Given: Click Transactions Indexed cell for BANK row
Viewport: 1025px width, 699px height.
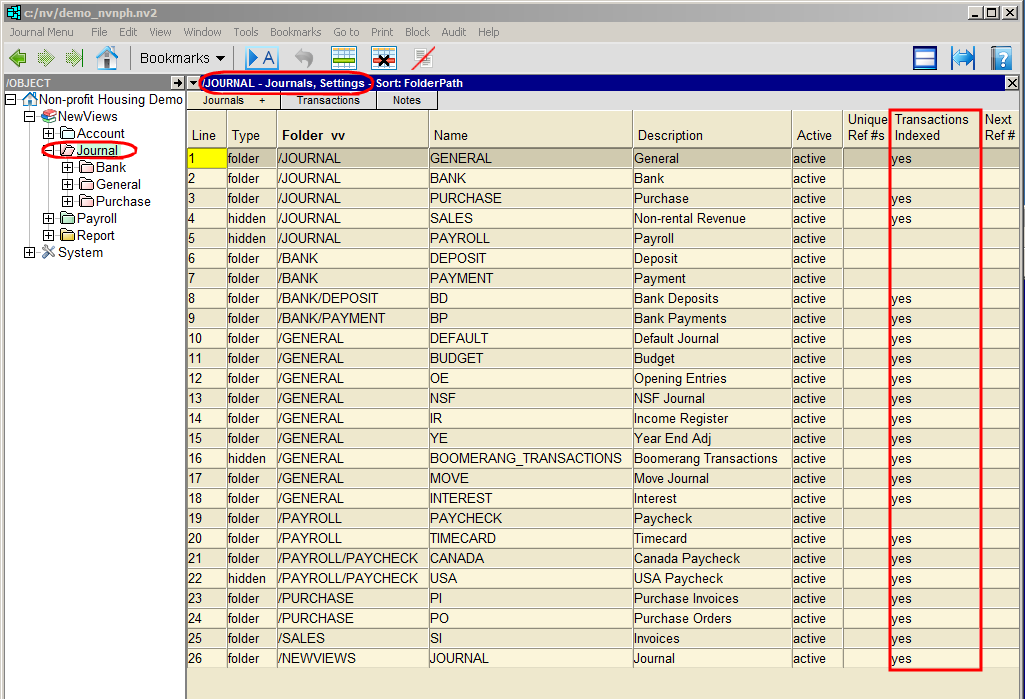Looking at the screenshot, I should [934, 179].
